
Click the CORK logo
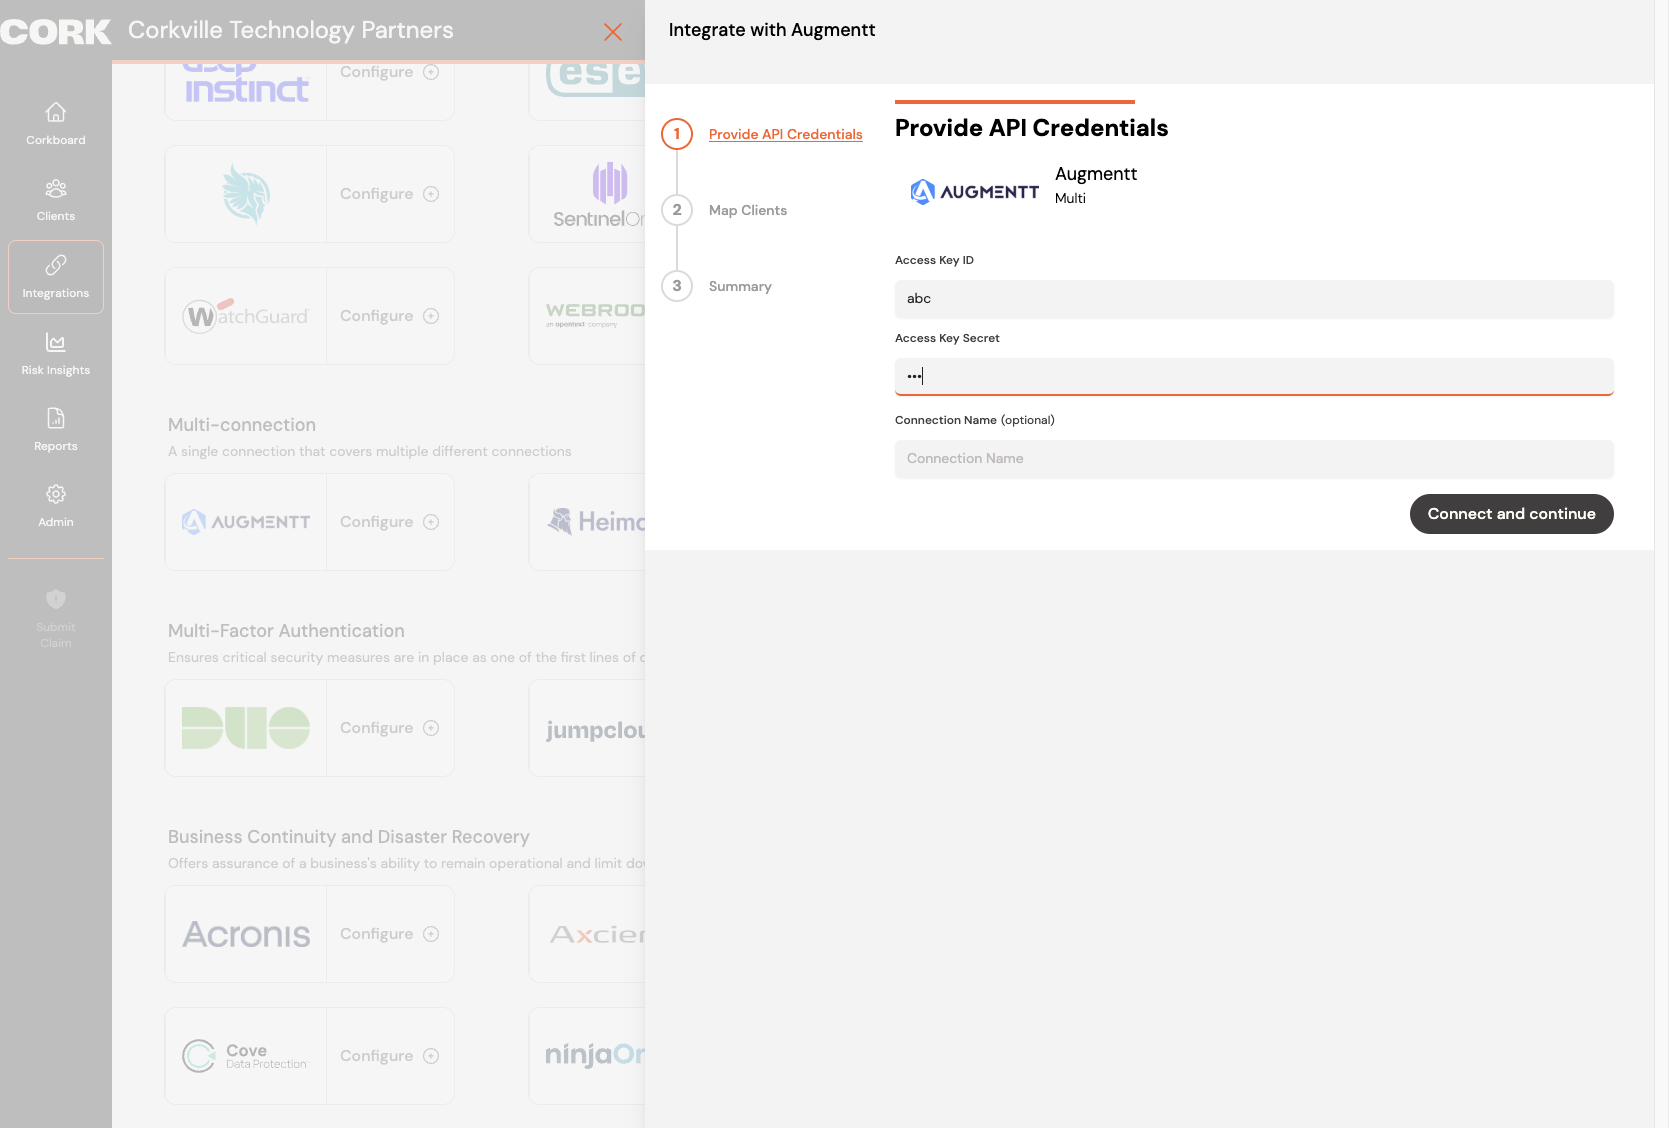(x=56, y=32)
